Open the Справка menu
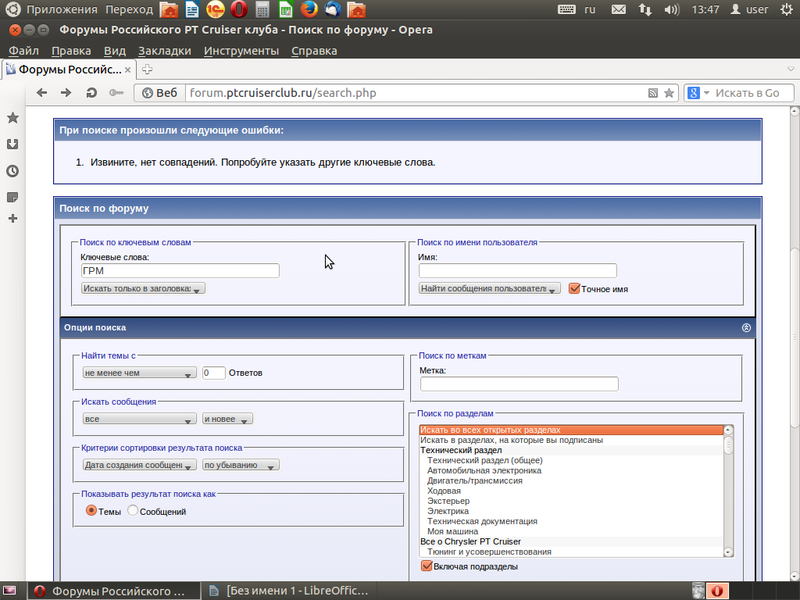The image size is (800, 600). [314, 51]
